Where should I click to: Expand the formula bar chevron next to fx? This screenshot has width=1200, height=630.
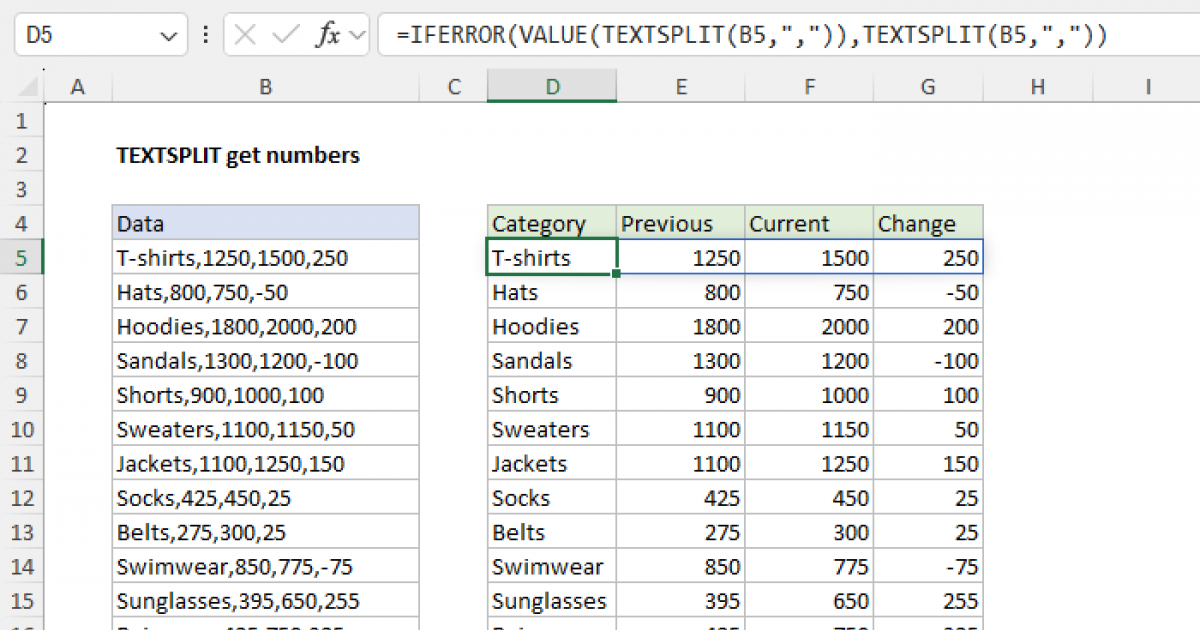(x=357, y=37)
